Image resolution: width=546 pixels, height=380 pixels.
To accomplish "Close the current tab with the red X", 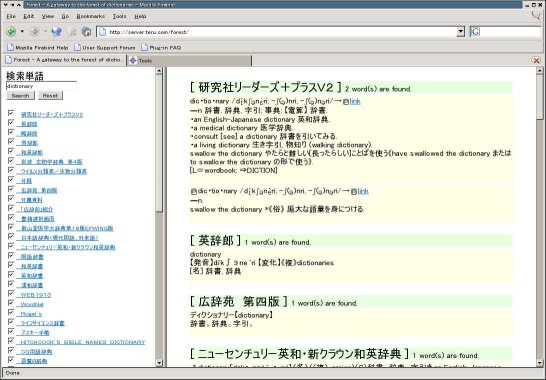I will coord(536,61).
